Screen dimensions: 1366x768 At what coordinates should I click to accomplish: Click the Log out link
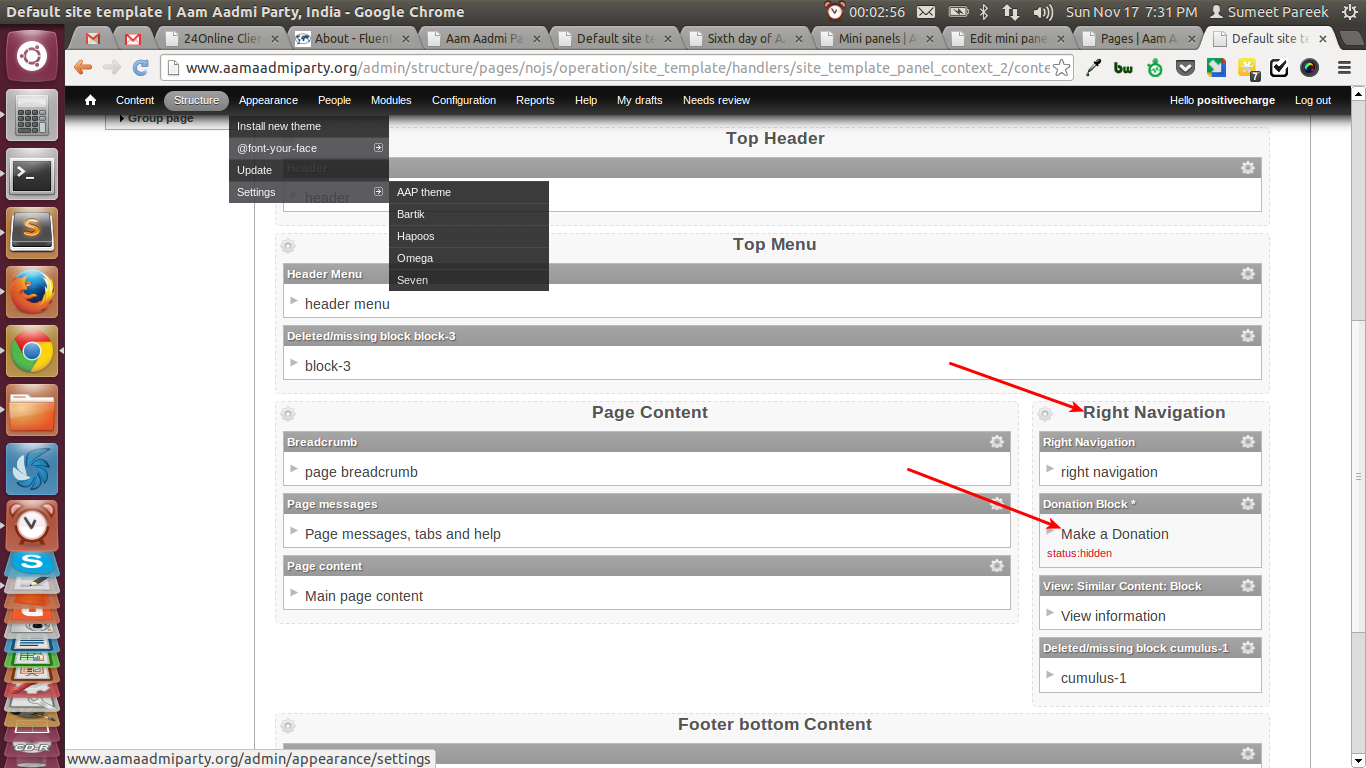pos(1313,100)
